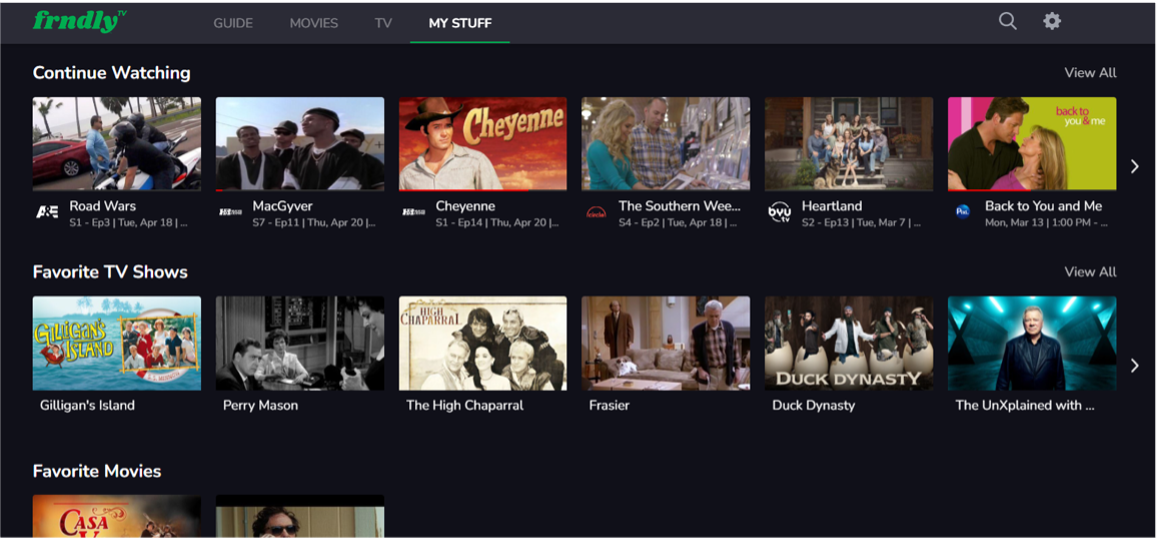1161x540 pixels.
Task: Switch to the Guide tab
Action: (233, 23)
